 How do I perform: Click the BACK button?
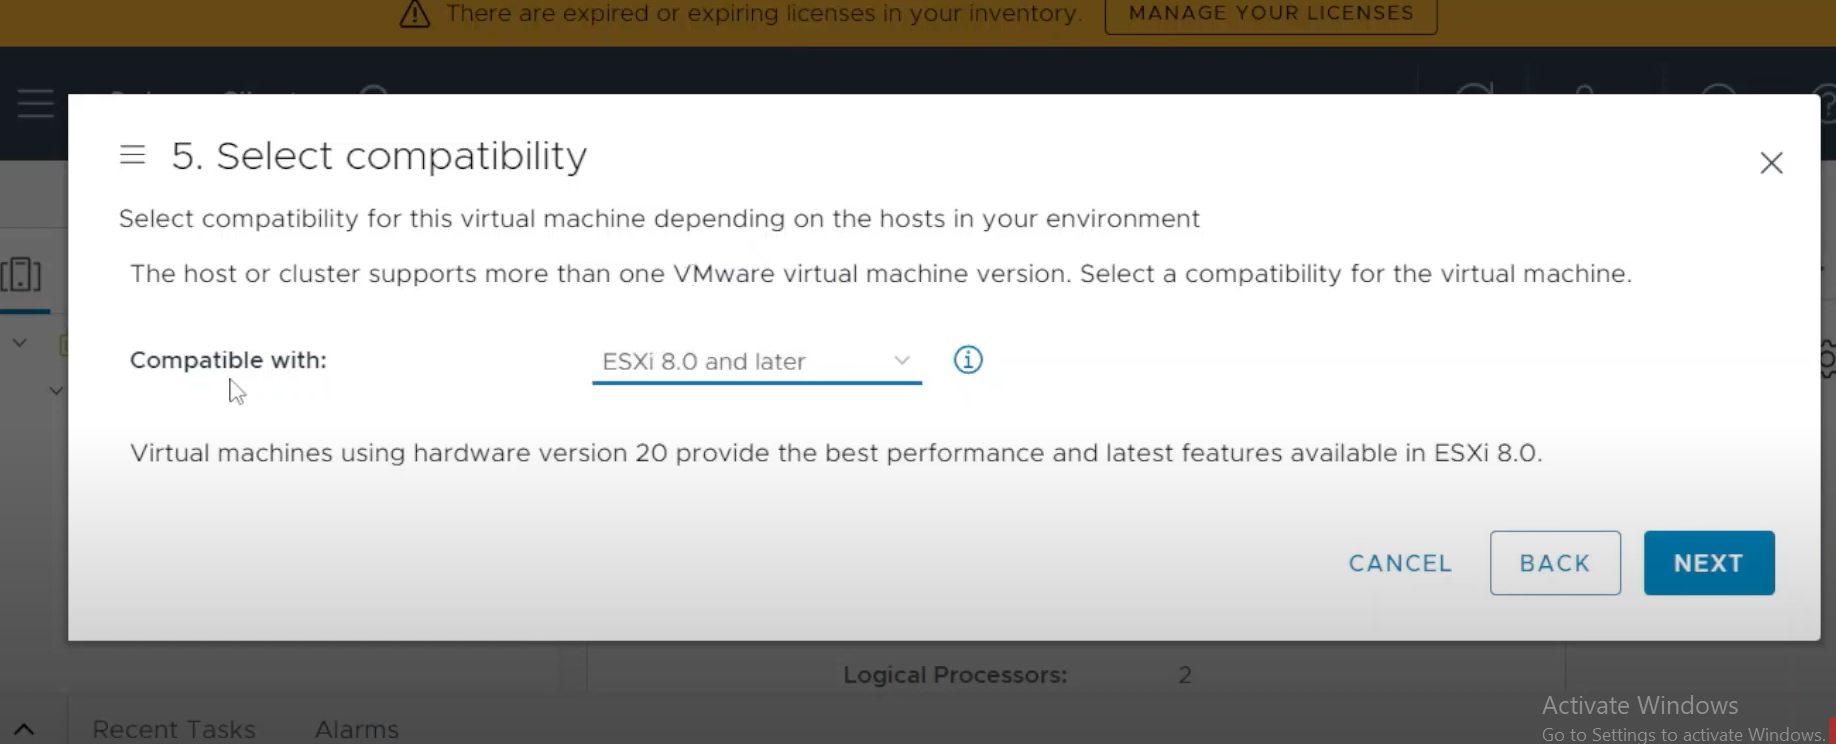pos(1555,563)
